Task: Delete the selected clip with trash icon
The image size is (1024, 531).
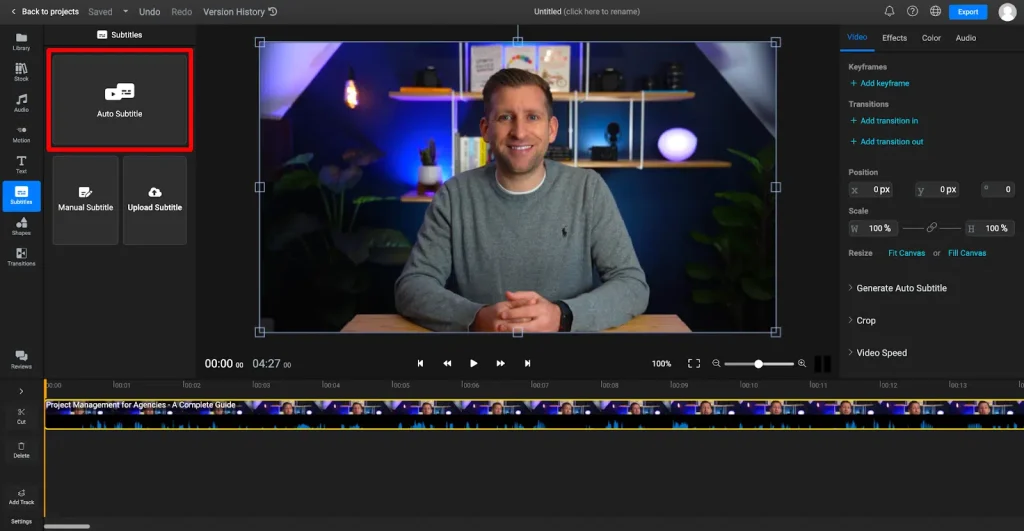Action: point(21,448)
